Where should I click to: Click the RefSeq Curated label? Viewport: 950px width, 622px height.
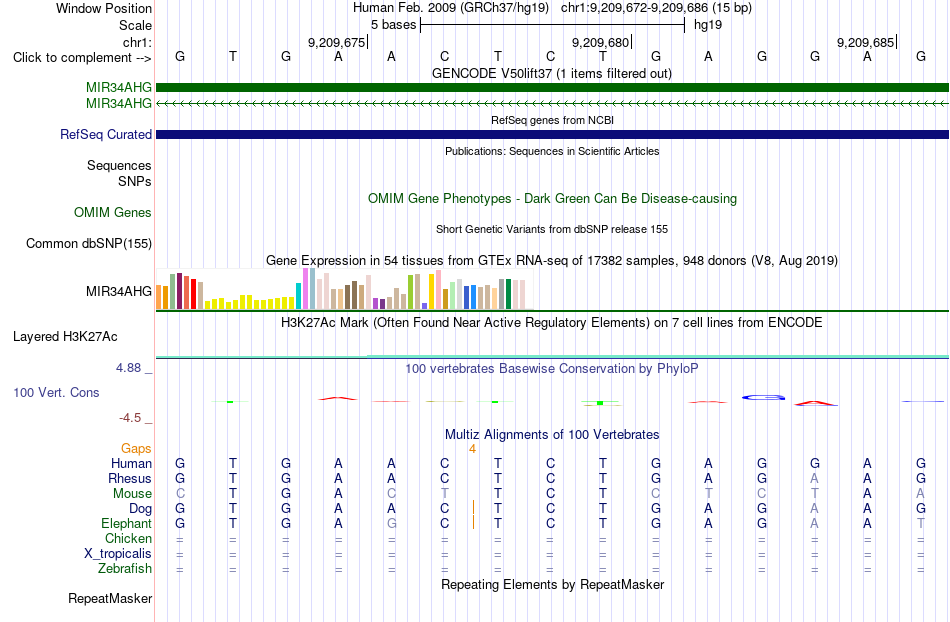(106, 134)
